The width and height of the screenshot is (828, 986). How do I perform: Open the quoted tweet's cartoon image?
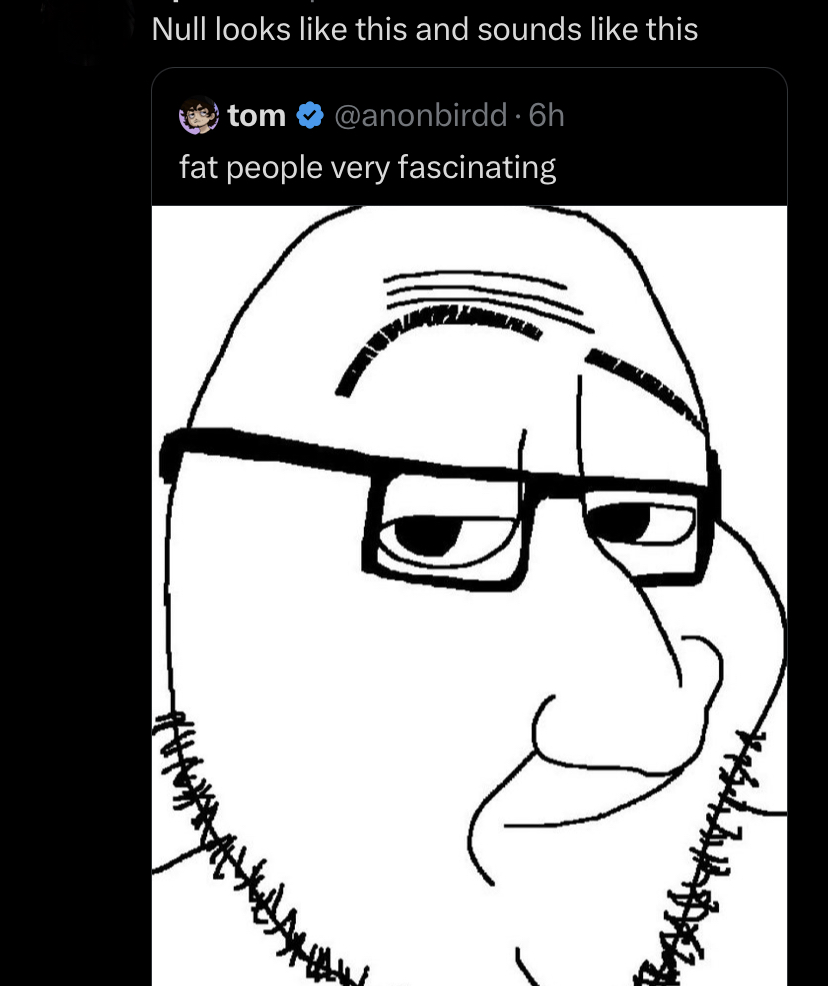click(469, 595)
